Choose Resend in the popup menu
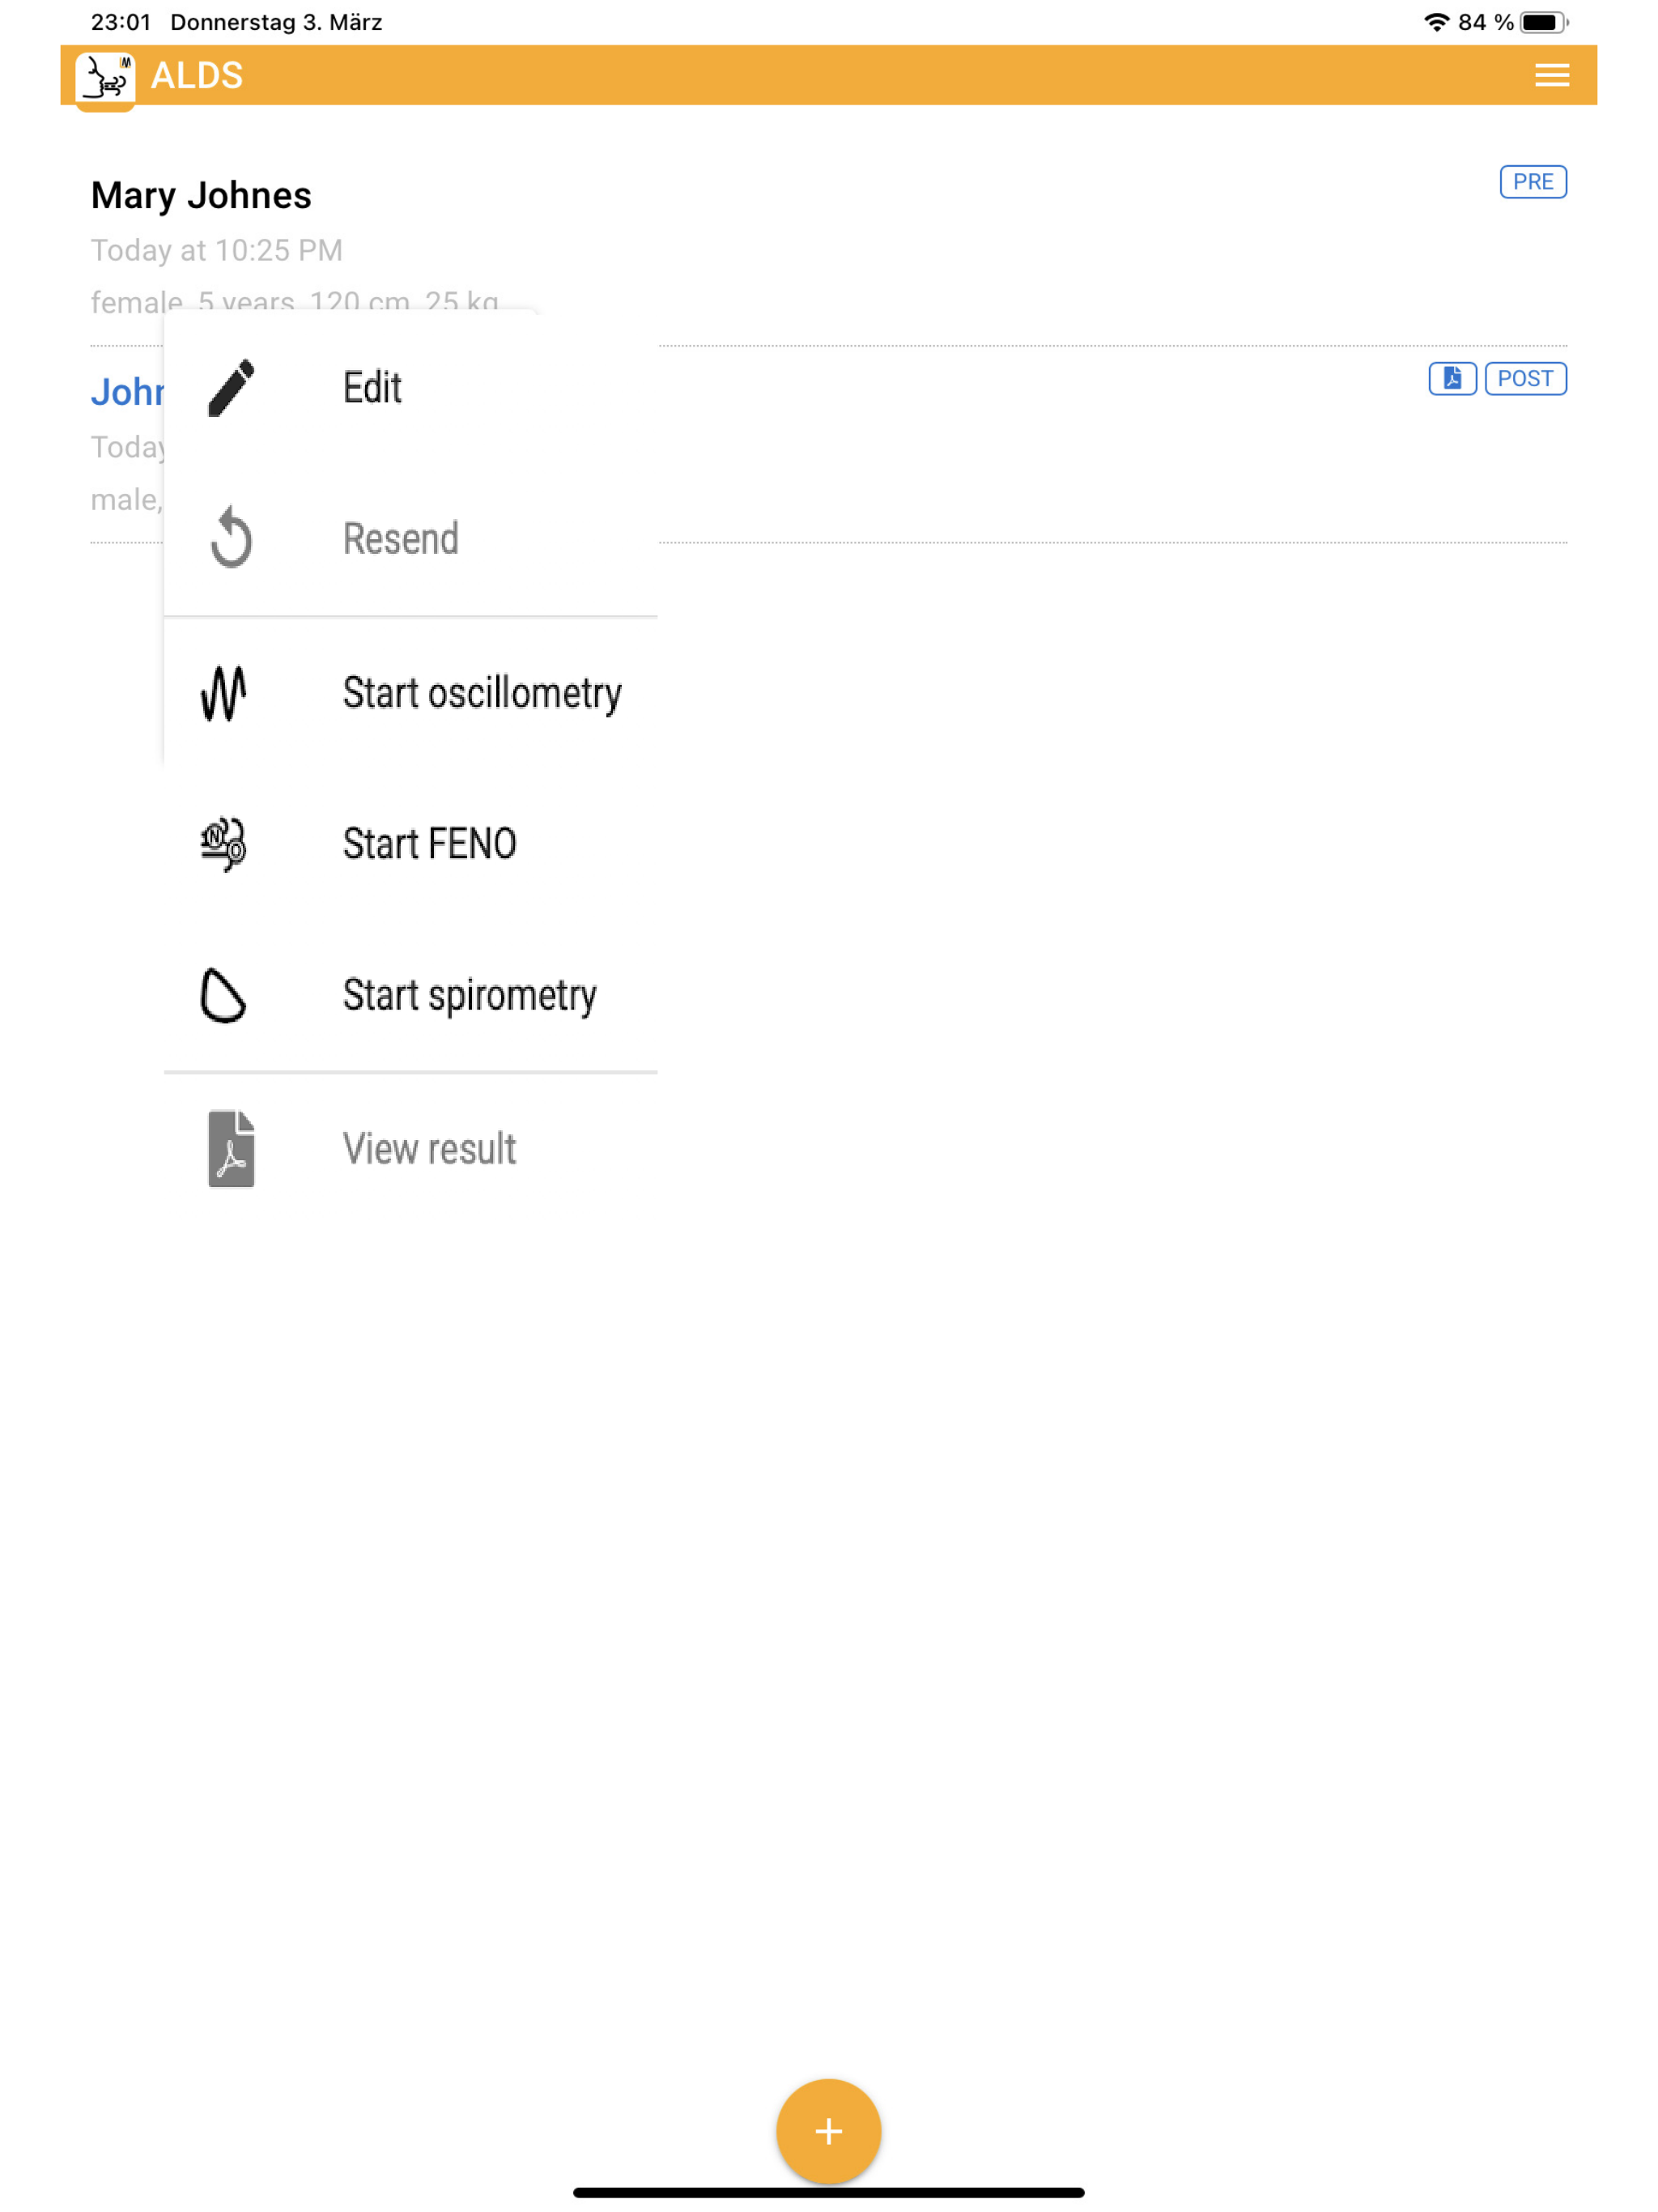The width and height of the screenshot is (1658, 2212). pos(411,539)
